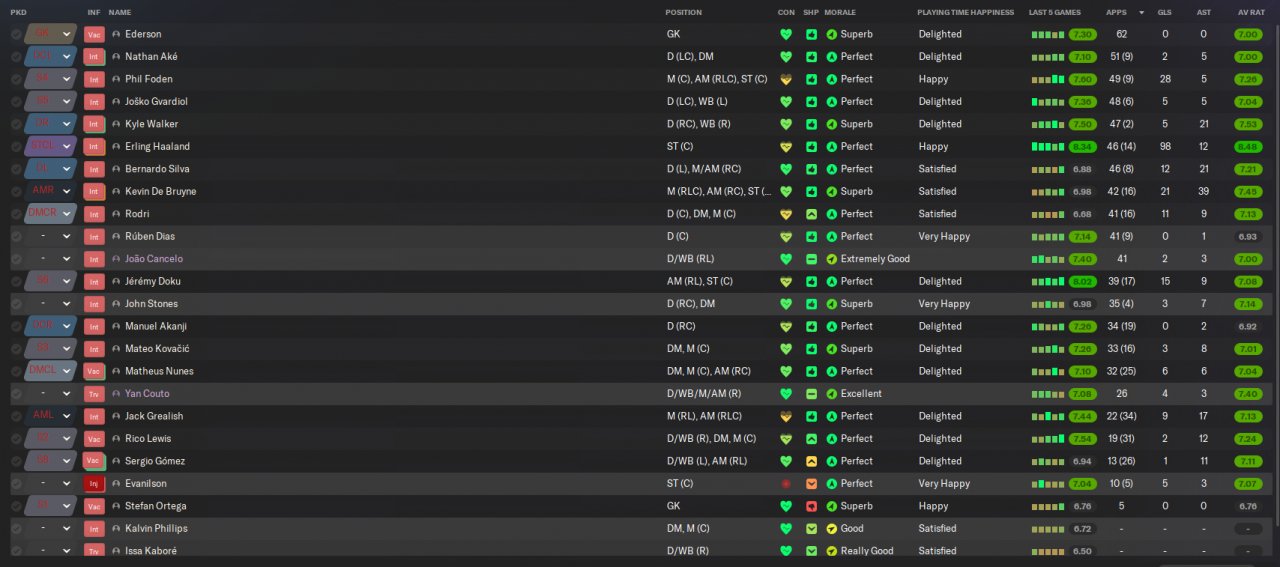Click Yan Couto's Excellent morale icon
1280x567 pixels.
tap(832, 394)
